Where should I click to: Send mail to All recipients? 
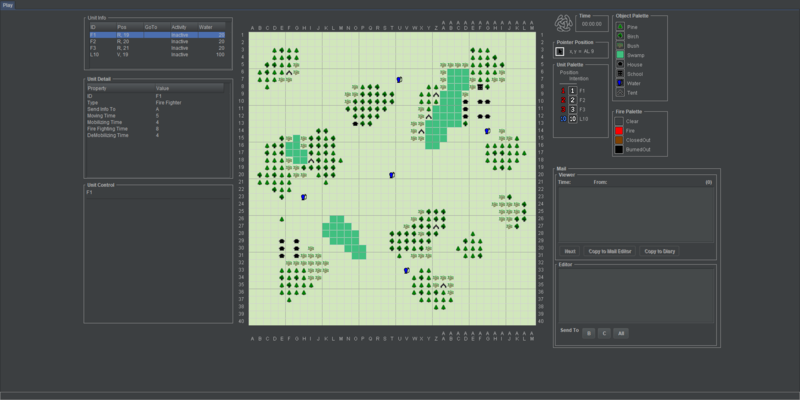pos(621,331)
